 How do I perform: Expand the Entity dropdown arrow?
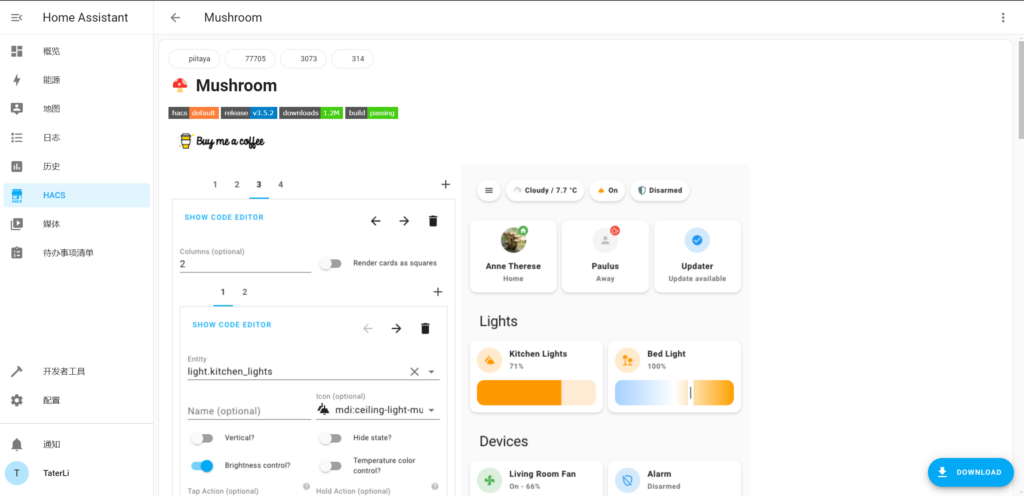[431, 371]
